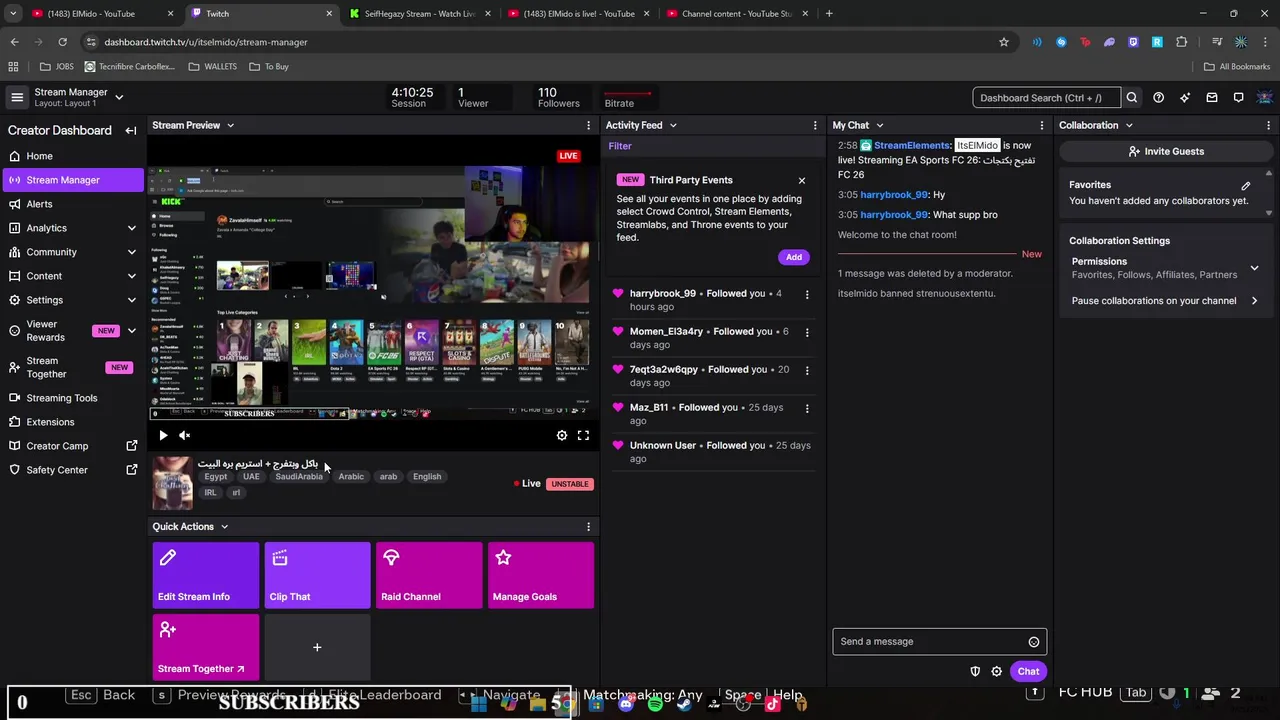The image size is (1280, 720).
Task: Click the Chat send button
Action: (x=1028, y=672)
